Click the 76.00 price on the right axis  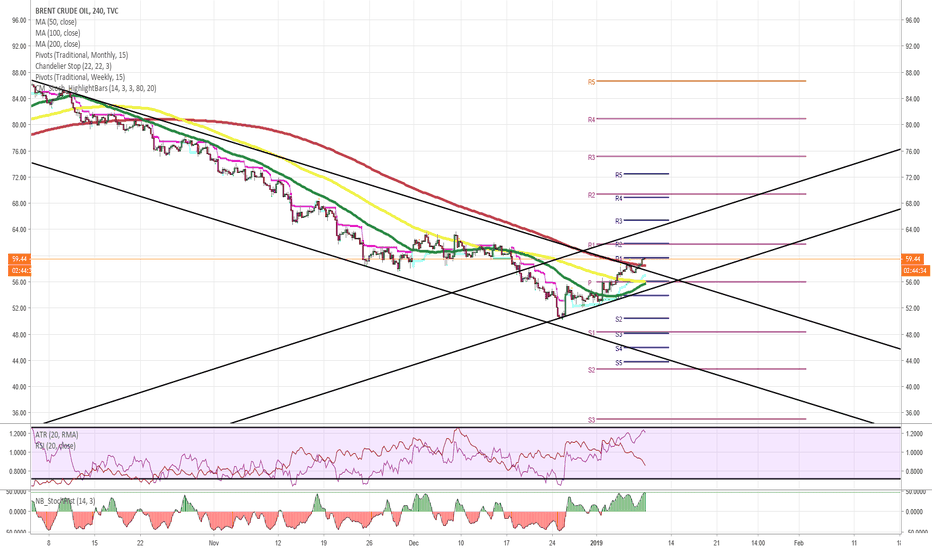[912, 151]
